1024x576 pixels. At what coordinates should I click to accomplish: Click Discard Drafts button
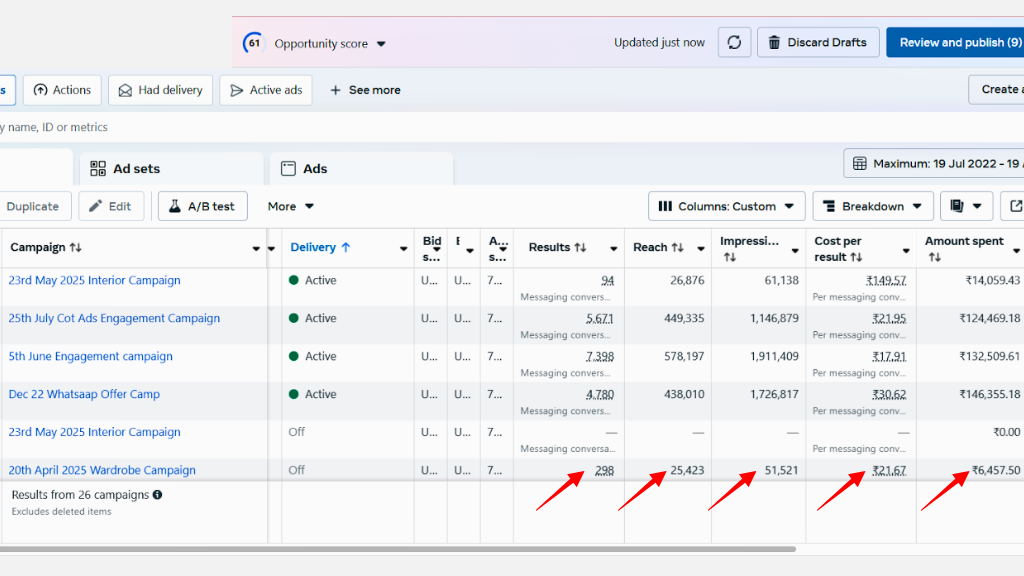pos(818,42)
